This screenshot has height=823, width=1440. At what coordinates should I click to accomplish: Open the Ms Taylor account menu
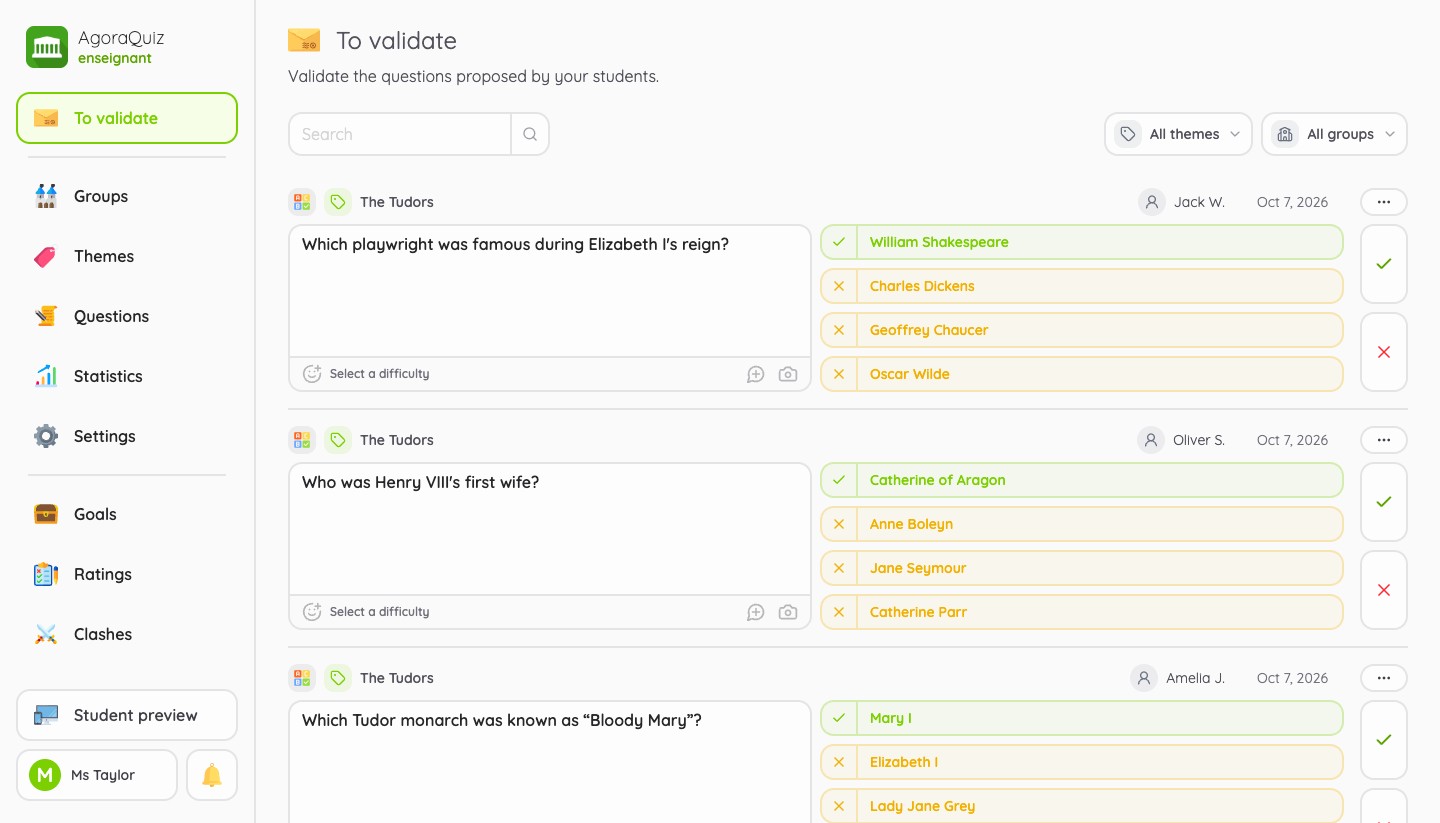click(97, 775)
